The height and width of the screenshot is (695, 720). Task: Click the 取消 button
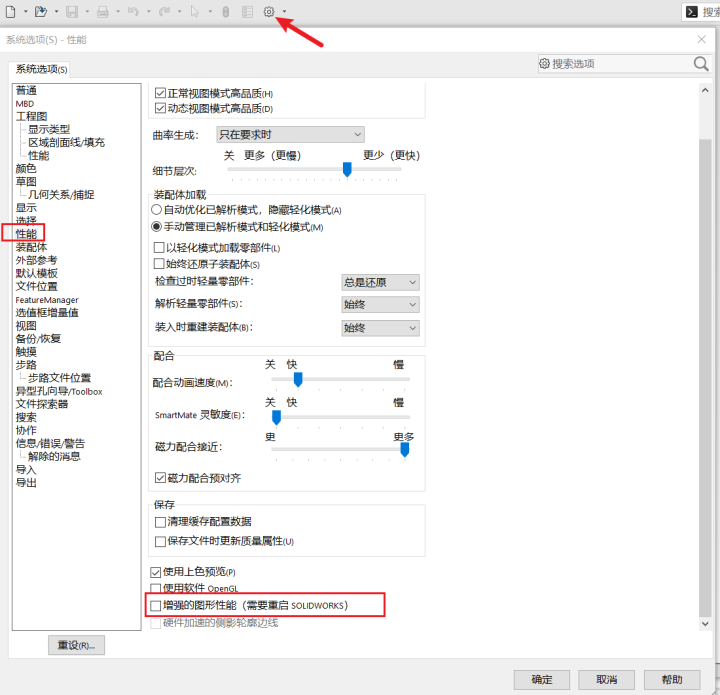pyautogui.click(x=607, y=679)
